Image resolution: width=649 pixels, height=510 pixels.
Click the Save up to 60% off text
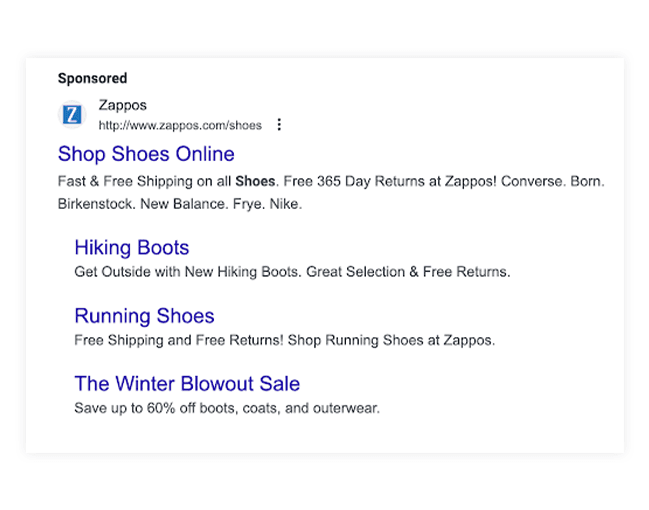click(227, 408)
